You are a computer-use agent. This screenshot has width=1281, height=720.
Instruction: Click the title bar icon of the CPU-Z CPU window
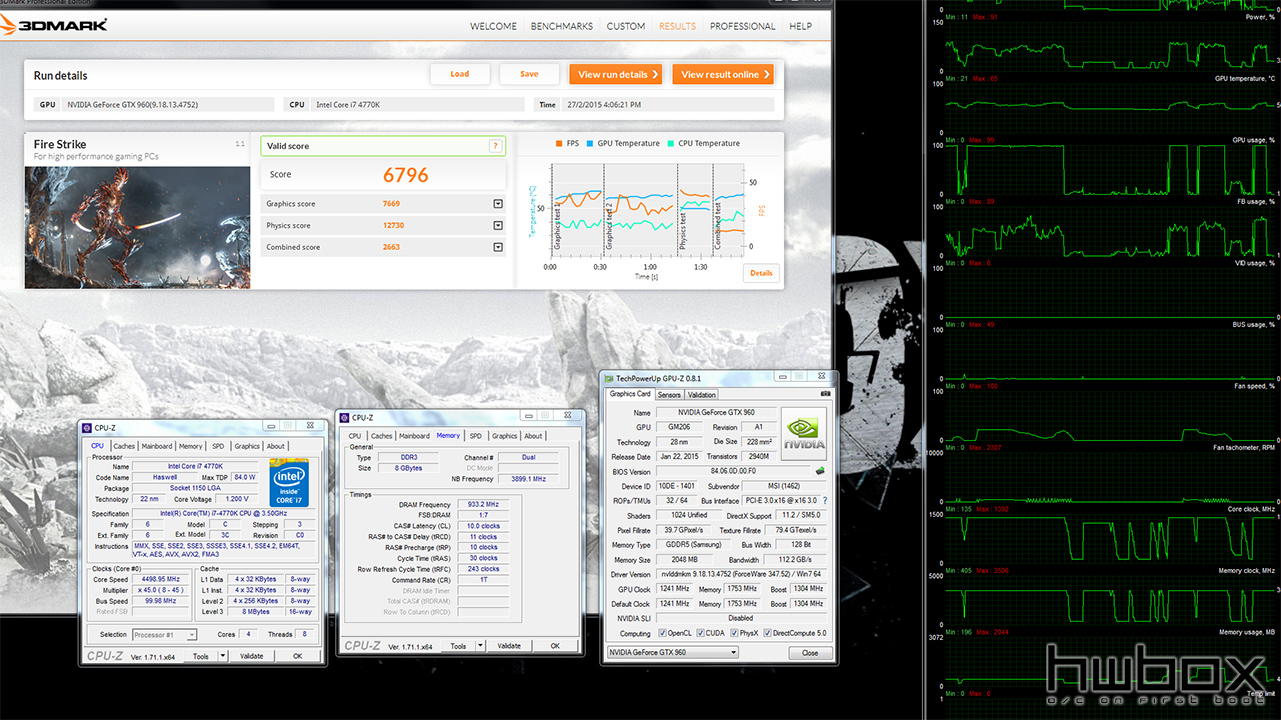click(88, 427)
